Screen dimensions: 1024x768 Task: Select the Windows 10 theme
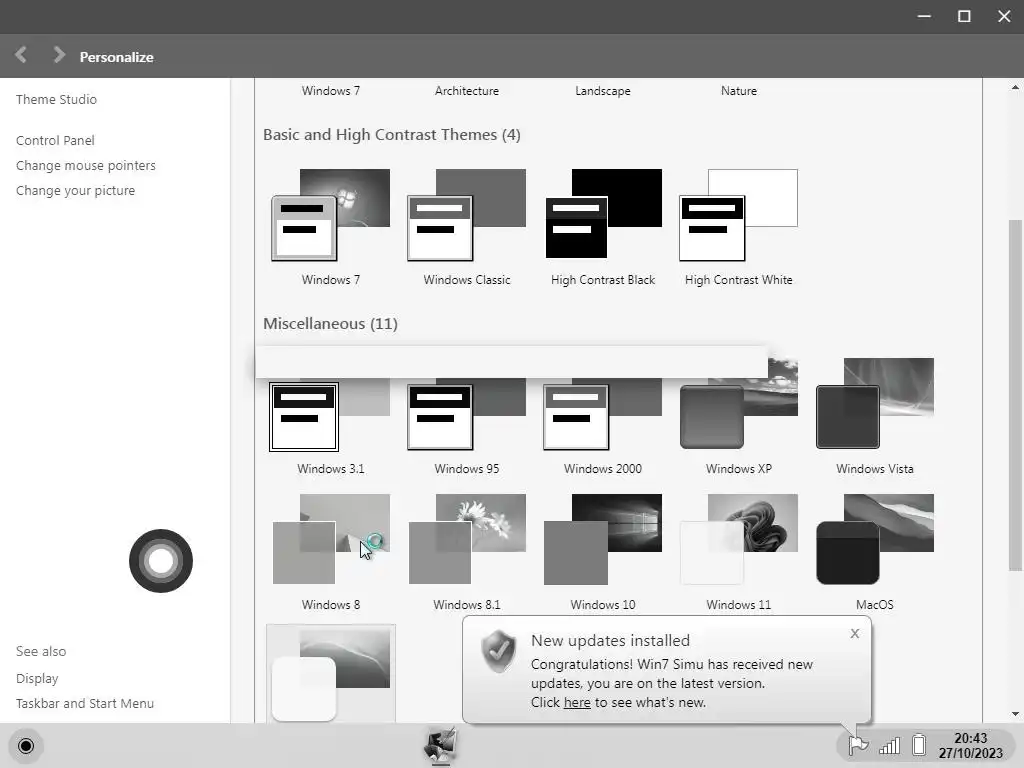[x=602, y=539]
